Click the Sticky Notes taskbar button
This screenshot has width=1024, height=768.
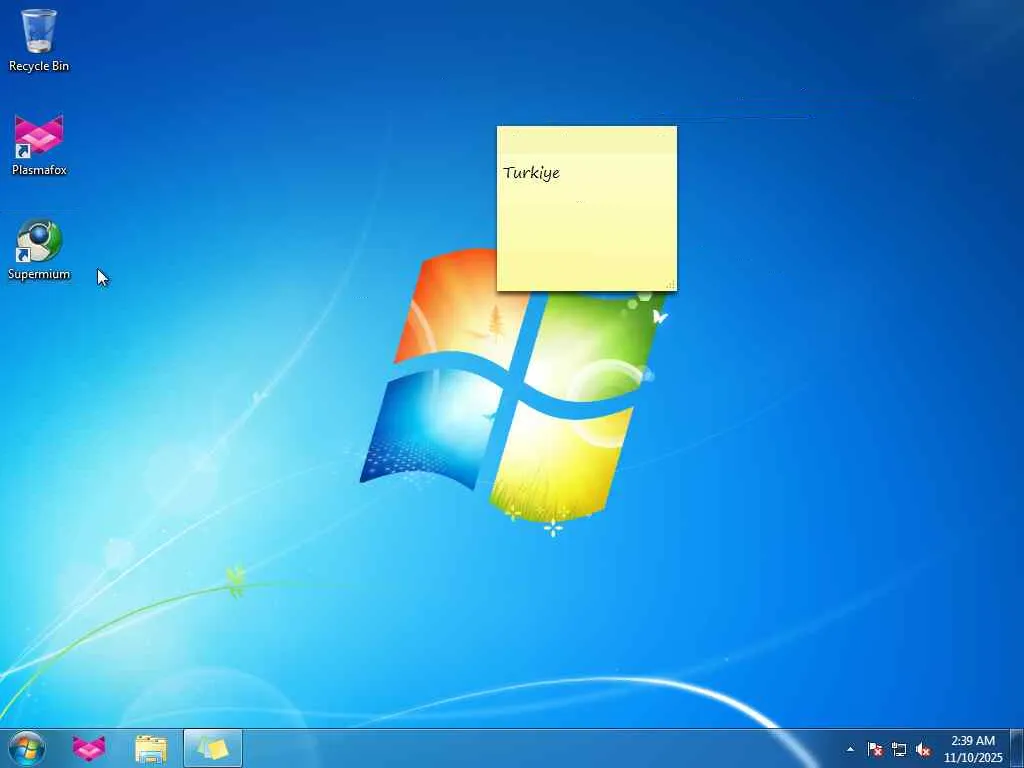click(213, 748)
